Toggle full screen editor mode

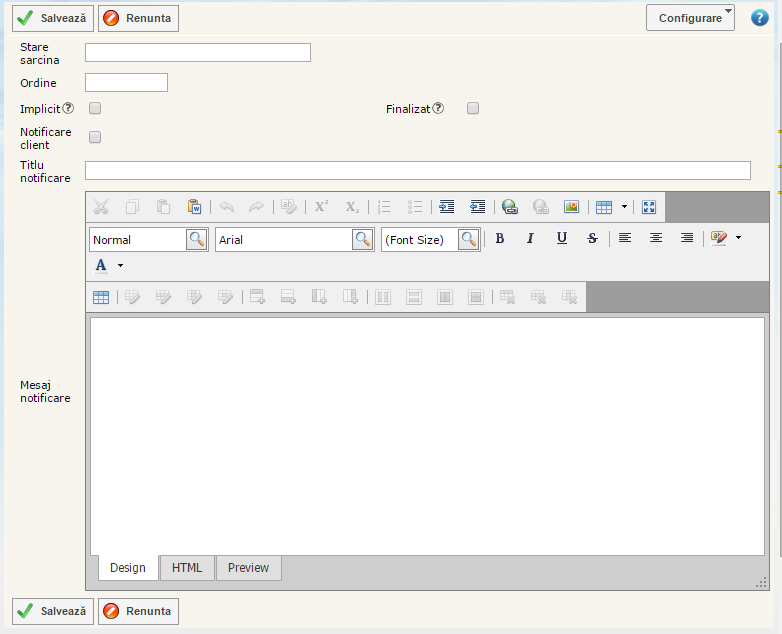pos(649,207)
